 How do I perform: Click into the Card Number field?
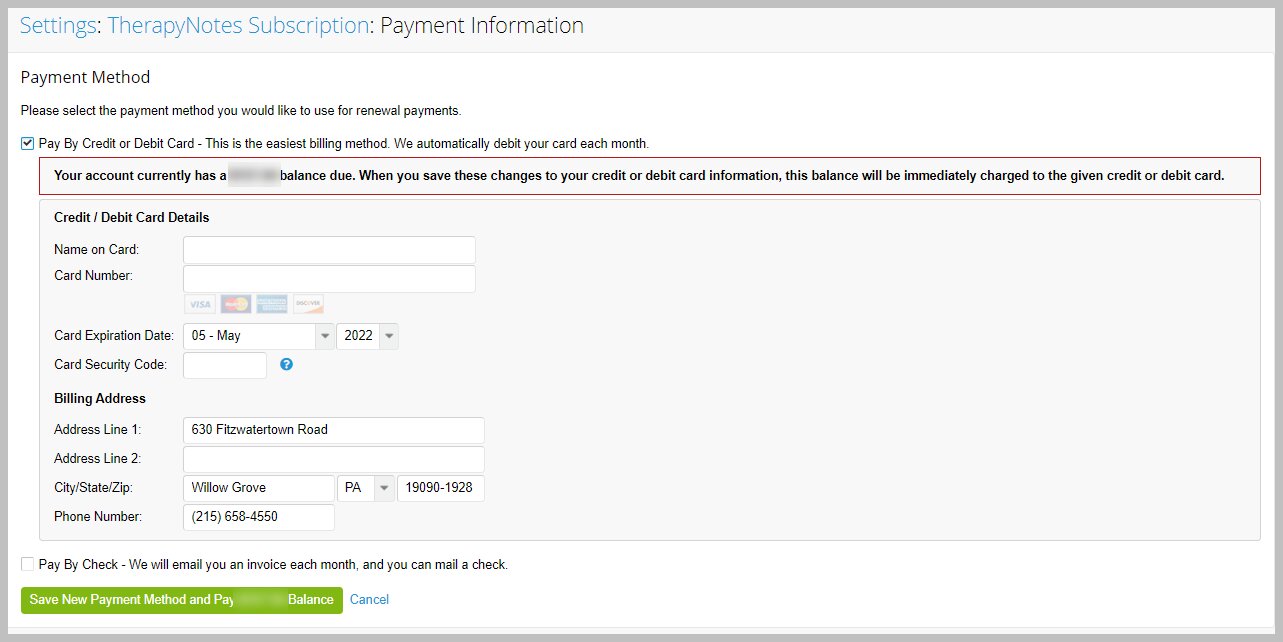point(329,278)
